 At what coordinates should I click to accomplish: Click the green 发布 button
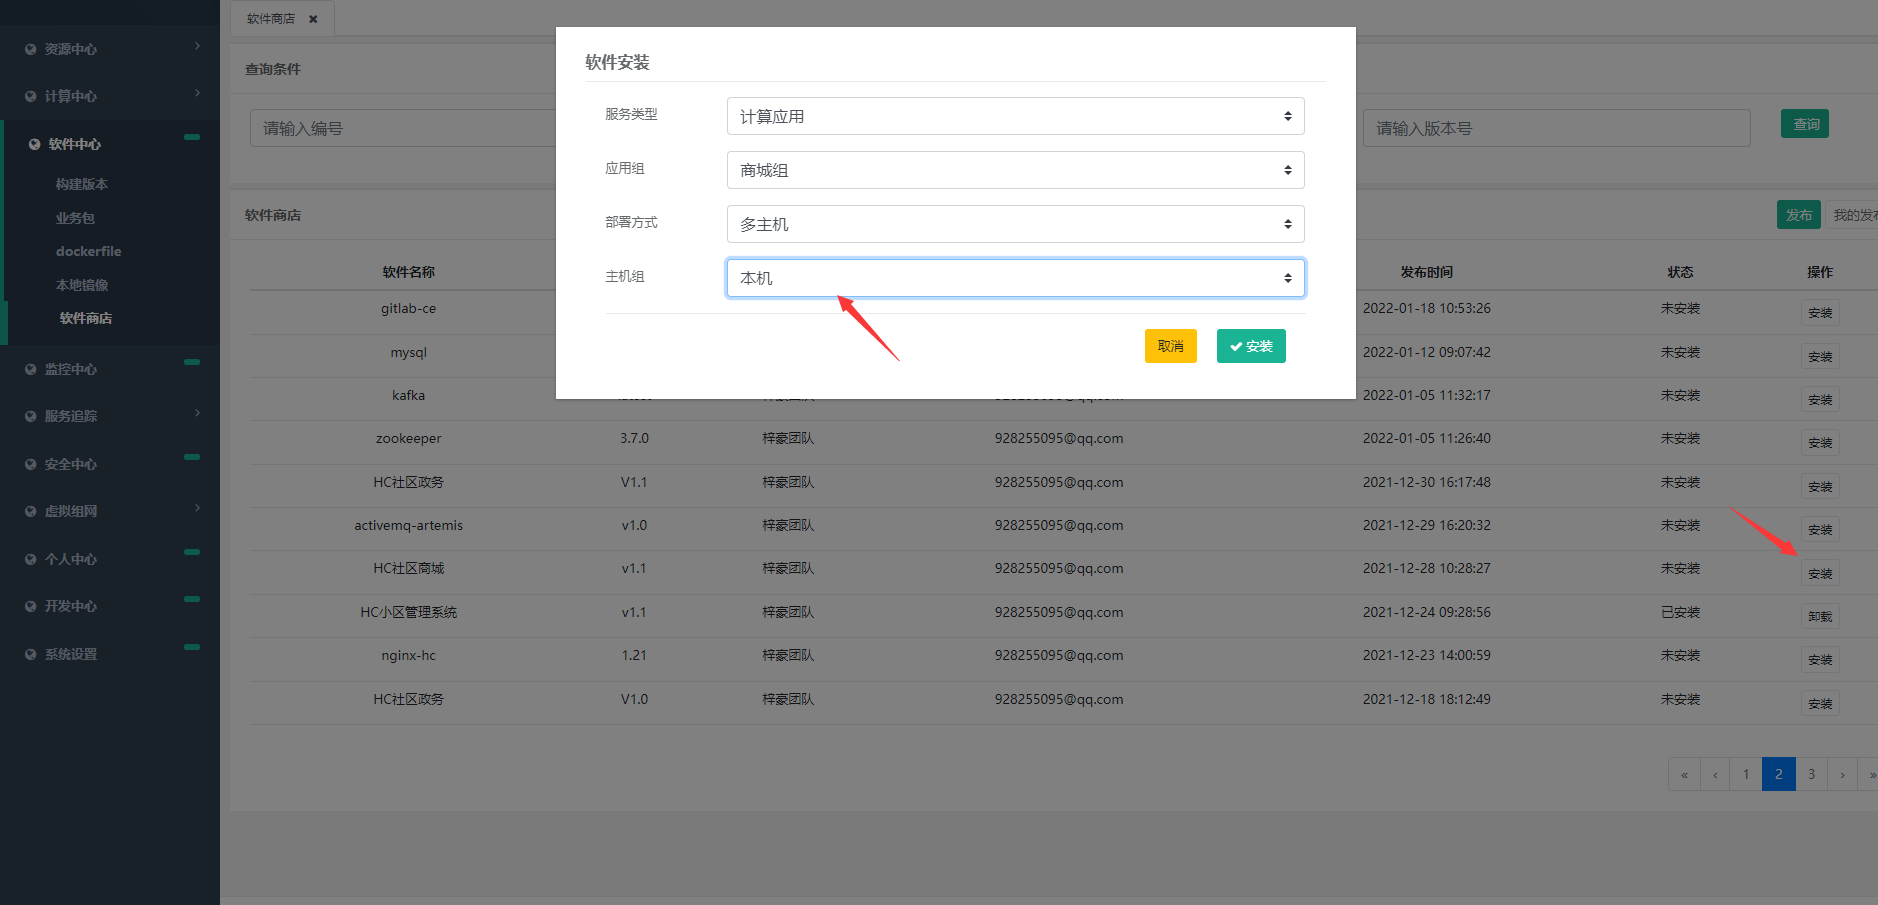coord(1799,215)
